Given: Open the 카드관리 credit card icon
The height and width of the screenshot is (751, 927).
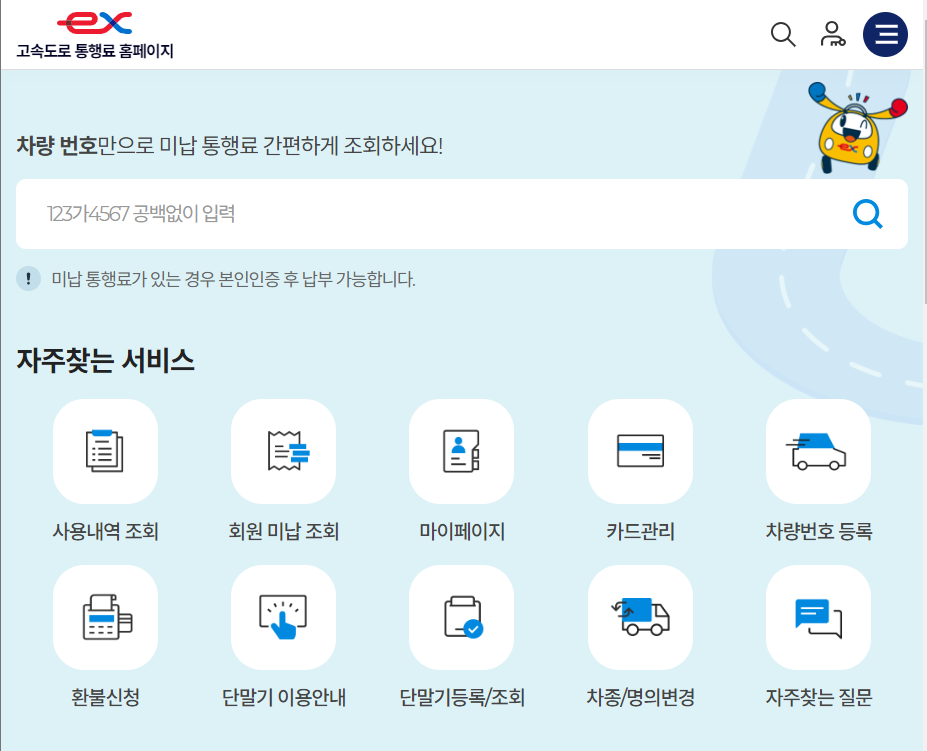Looking at the screenshot, I should (x=640, y=451).
